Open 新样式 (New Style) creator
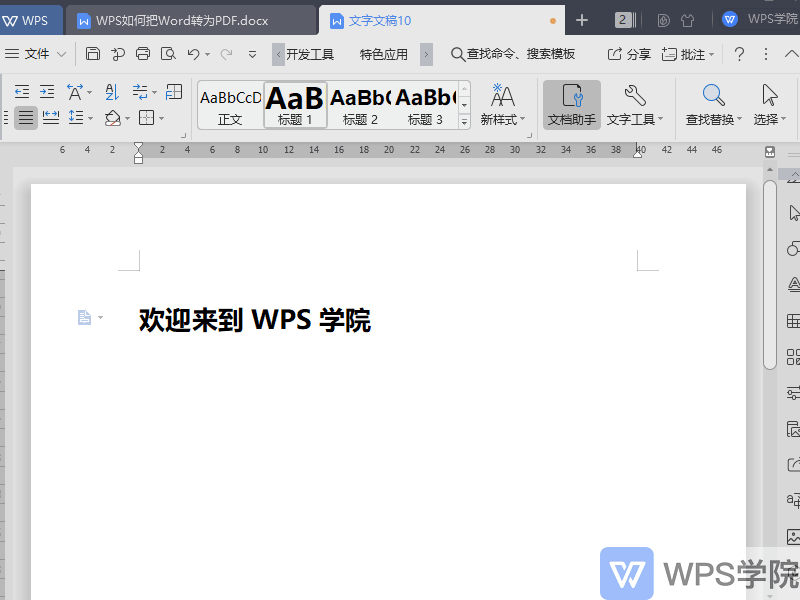The image size is (800, 600). [501, 104]
